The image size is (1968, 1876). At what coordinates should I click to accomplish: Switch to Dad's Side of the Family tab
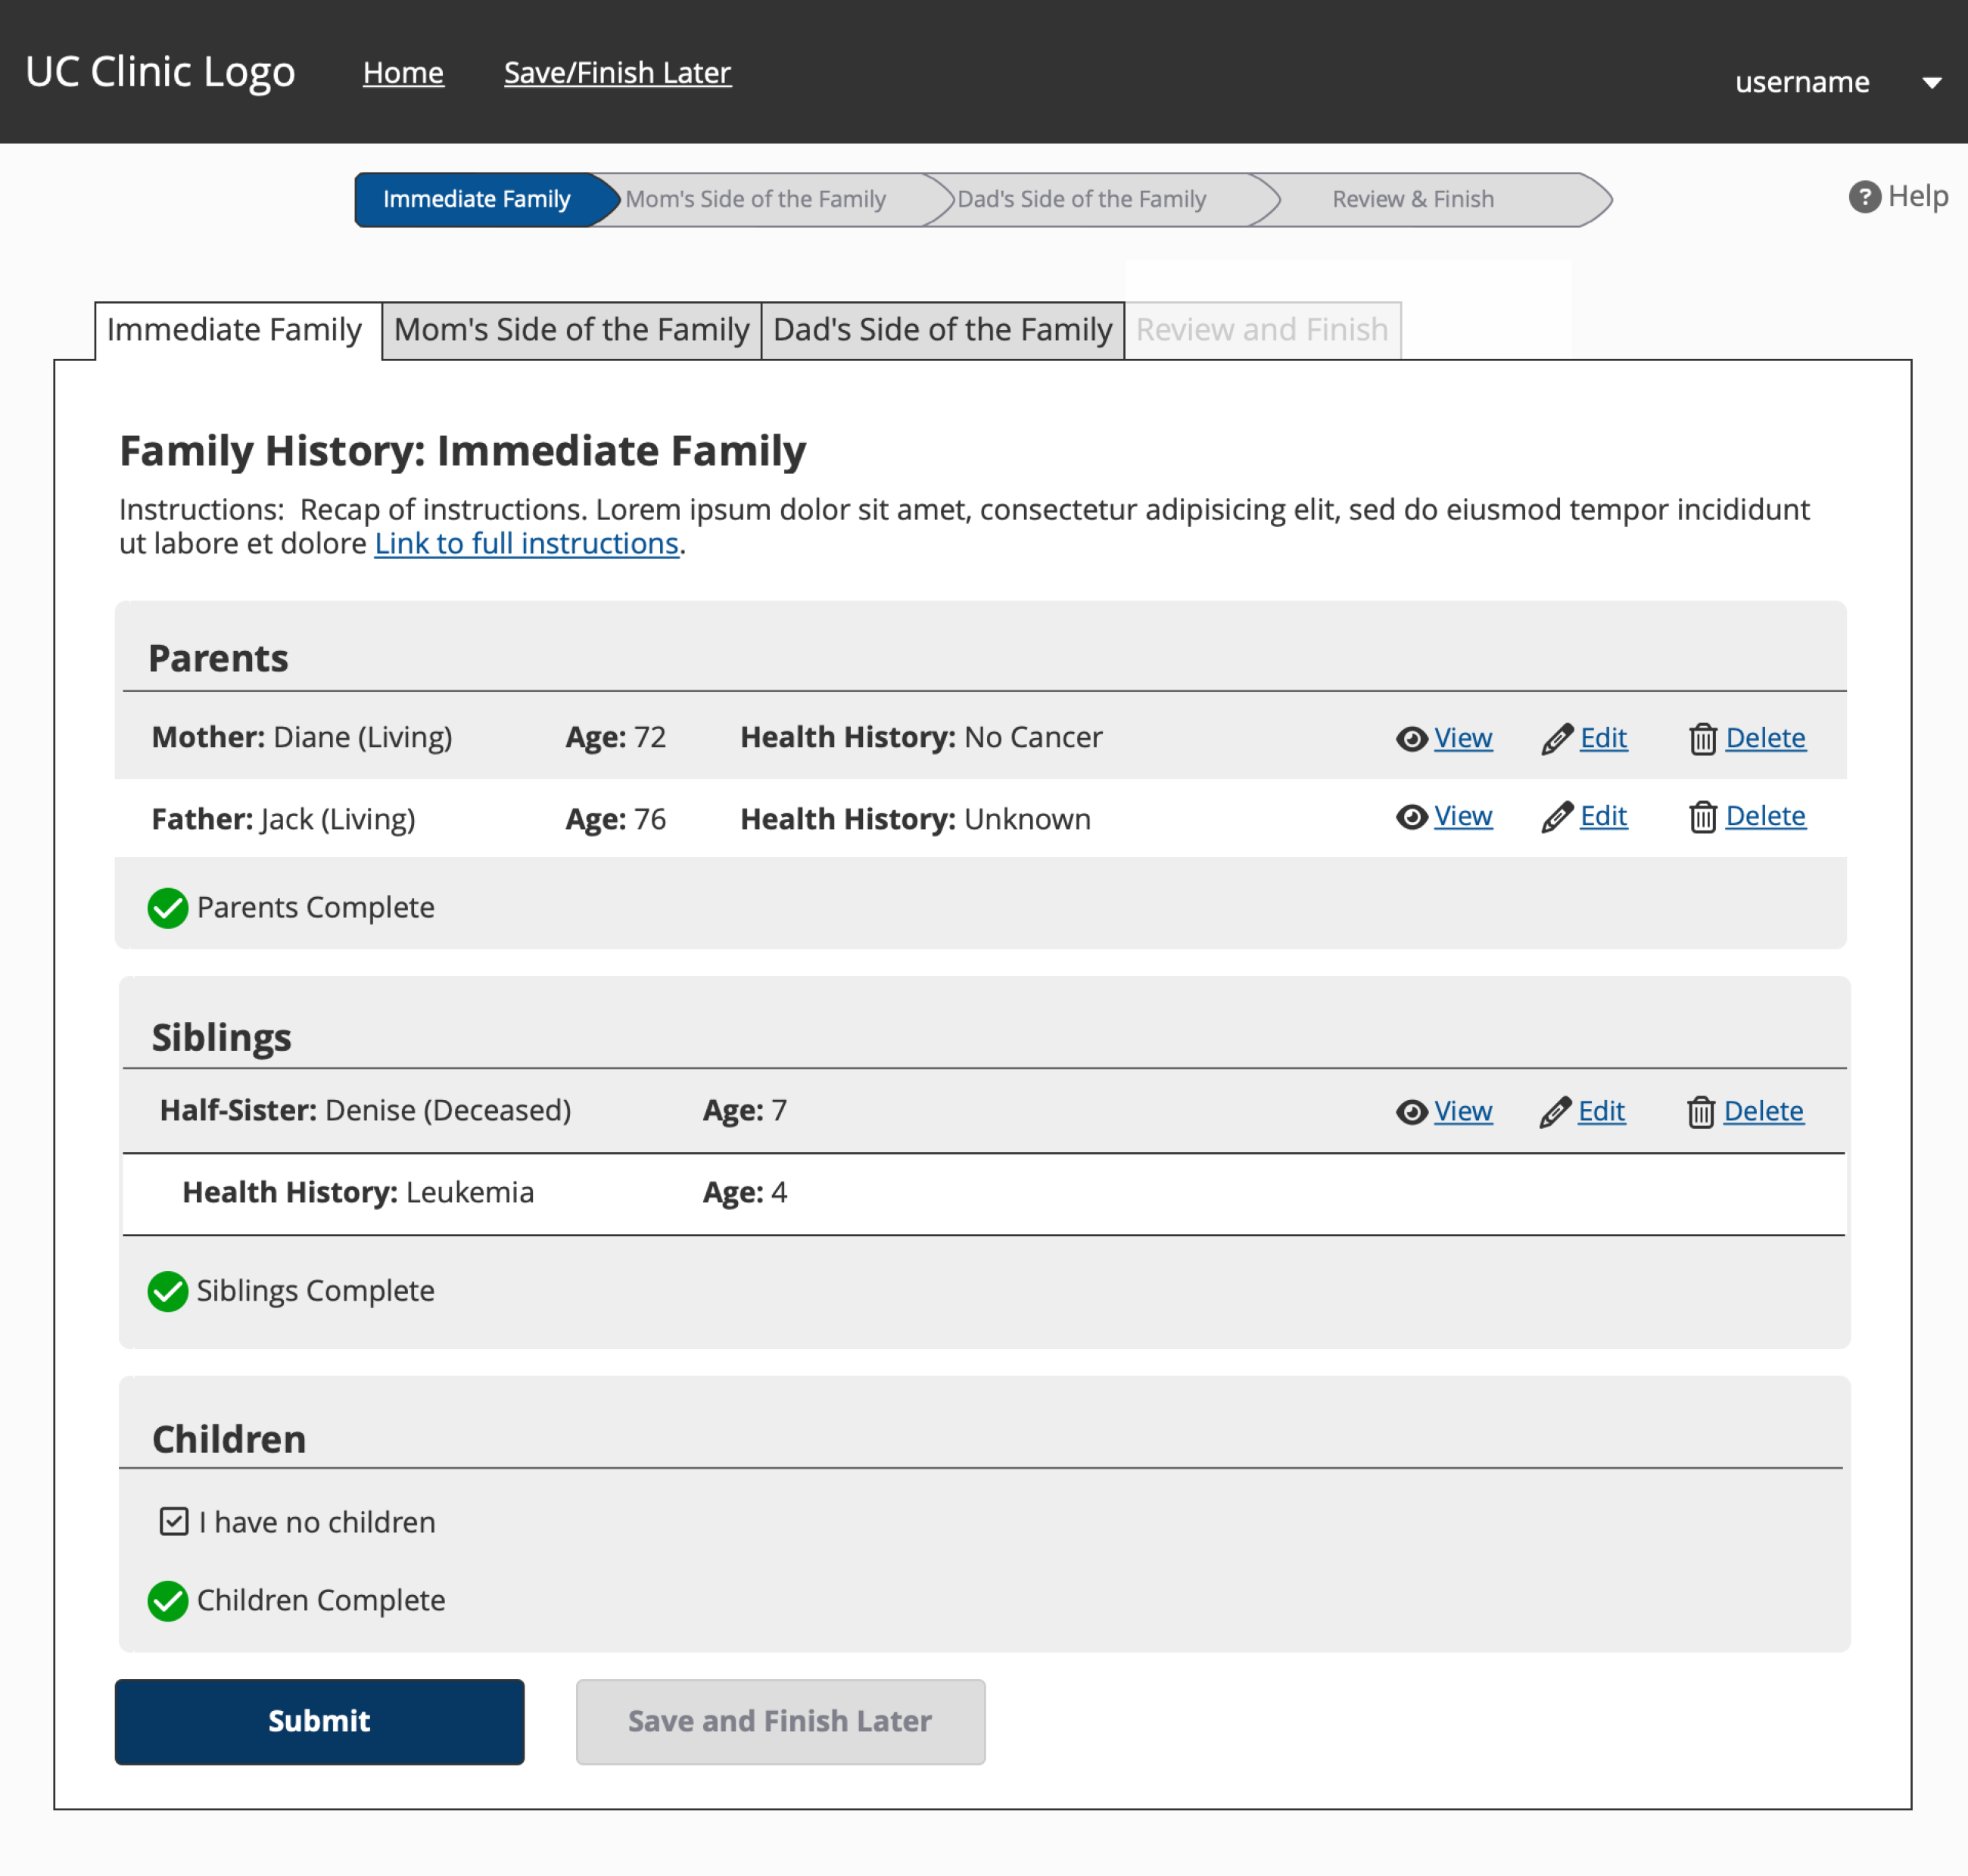coord(942,330)
